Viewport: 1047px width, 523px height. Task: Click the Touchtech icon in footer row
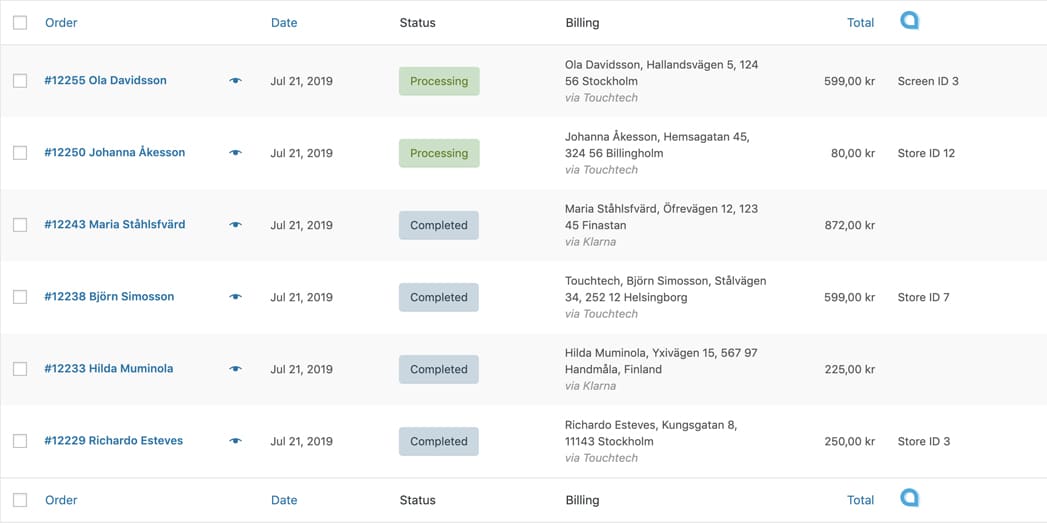[909, 498]
